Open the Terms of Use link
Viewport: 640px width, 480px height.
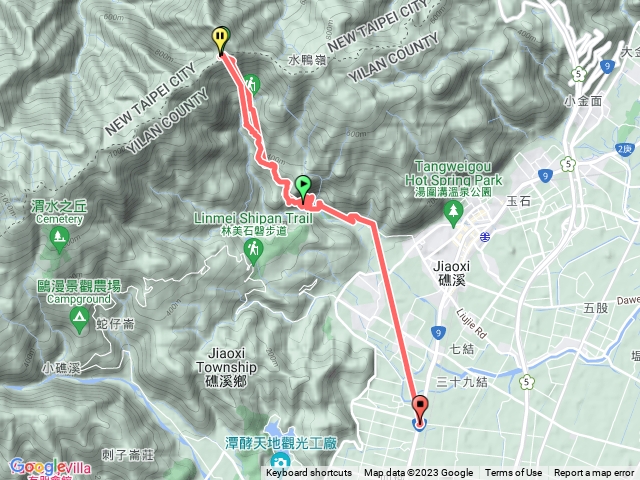(513, 473)
